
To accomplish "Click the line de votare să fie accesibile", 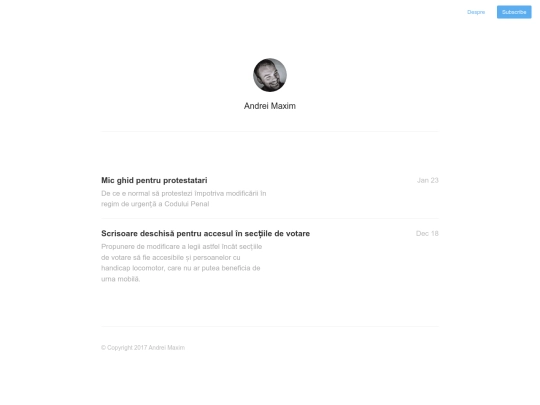I will point(170,258).
